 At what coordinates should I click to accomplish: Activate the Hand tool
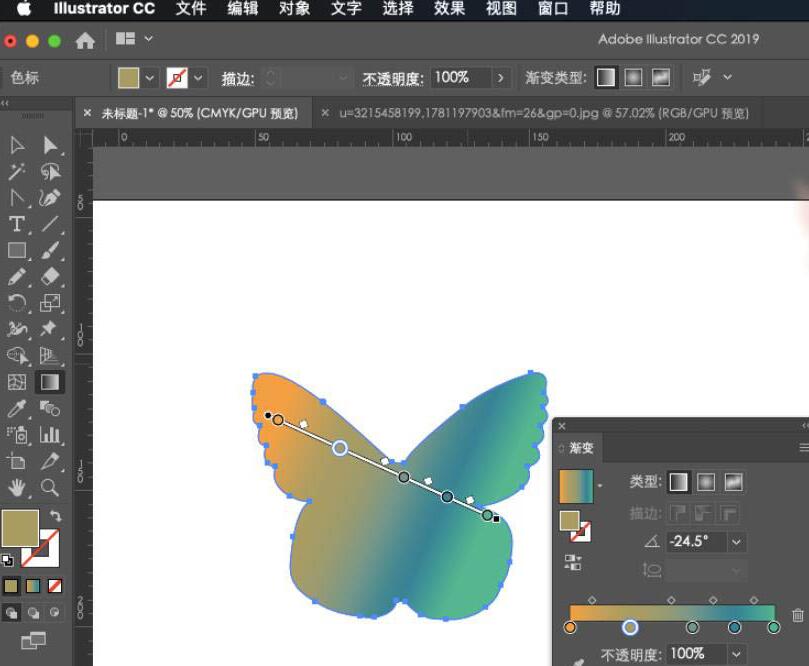click(x=16, y=490)
